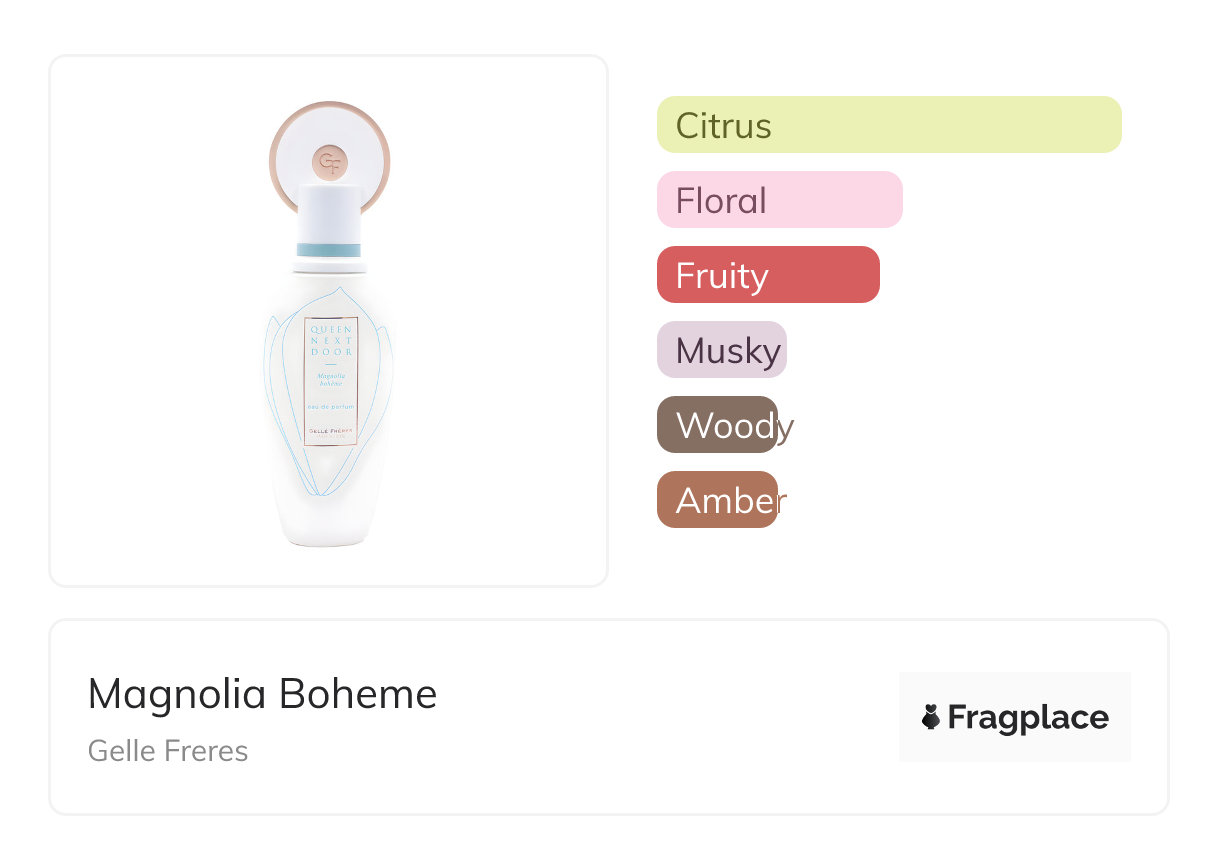Click the Citrus accord bar
Viewport: 1218px width, 864px height.
888,125
